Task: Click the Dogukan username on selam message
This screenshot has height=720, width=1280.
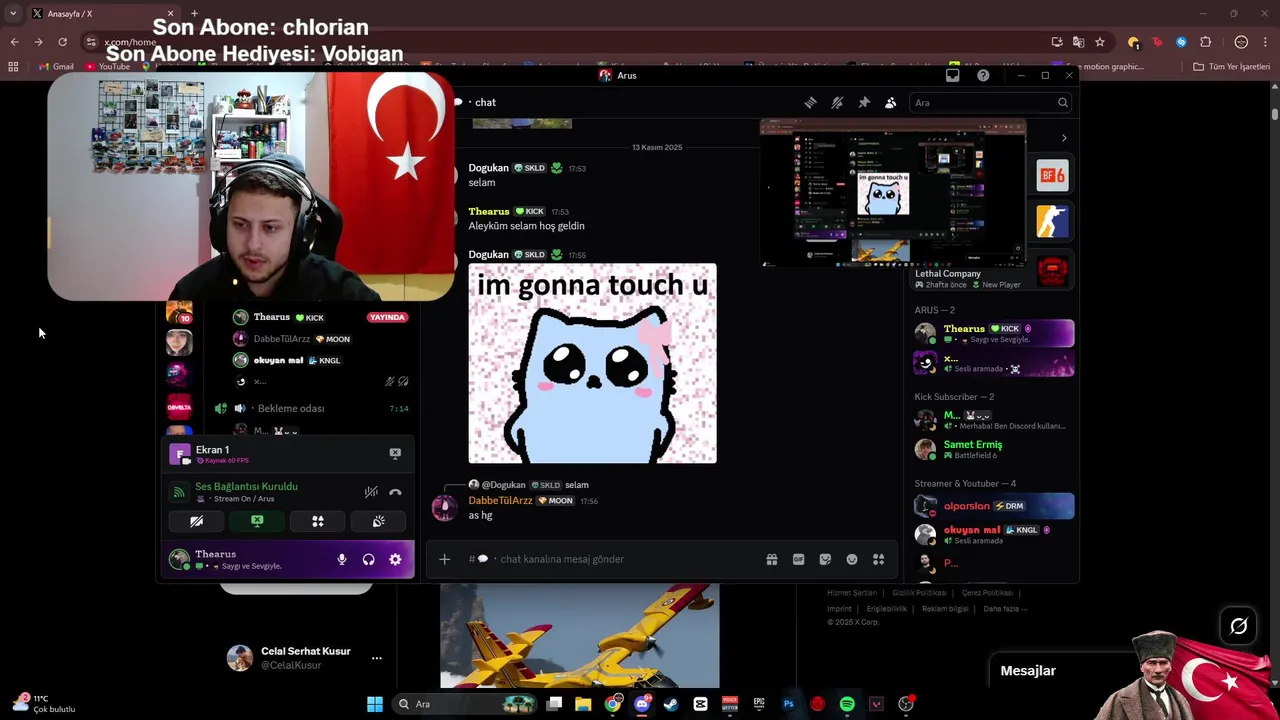Action: click(488, 168)
